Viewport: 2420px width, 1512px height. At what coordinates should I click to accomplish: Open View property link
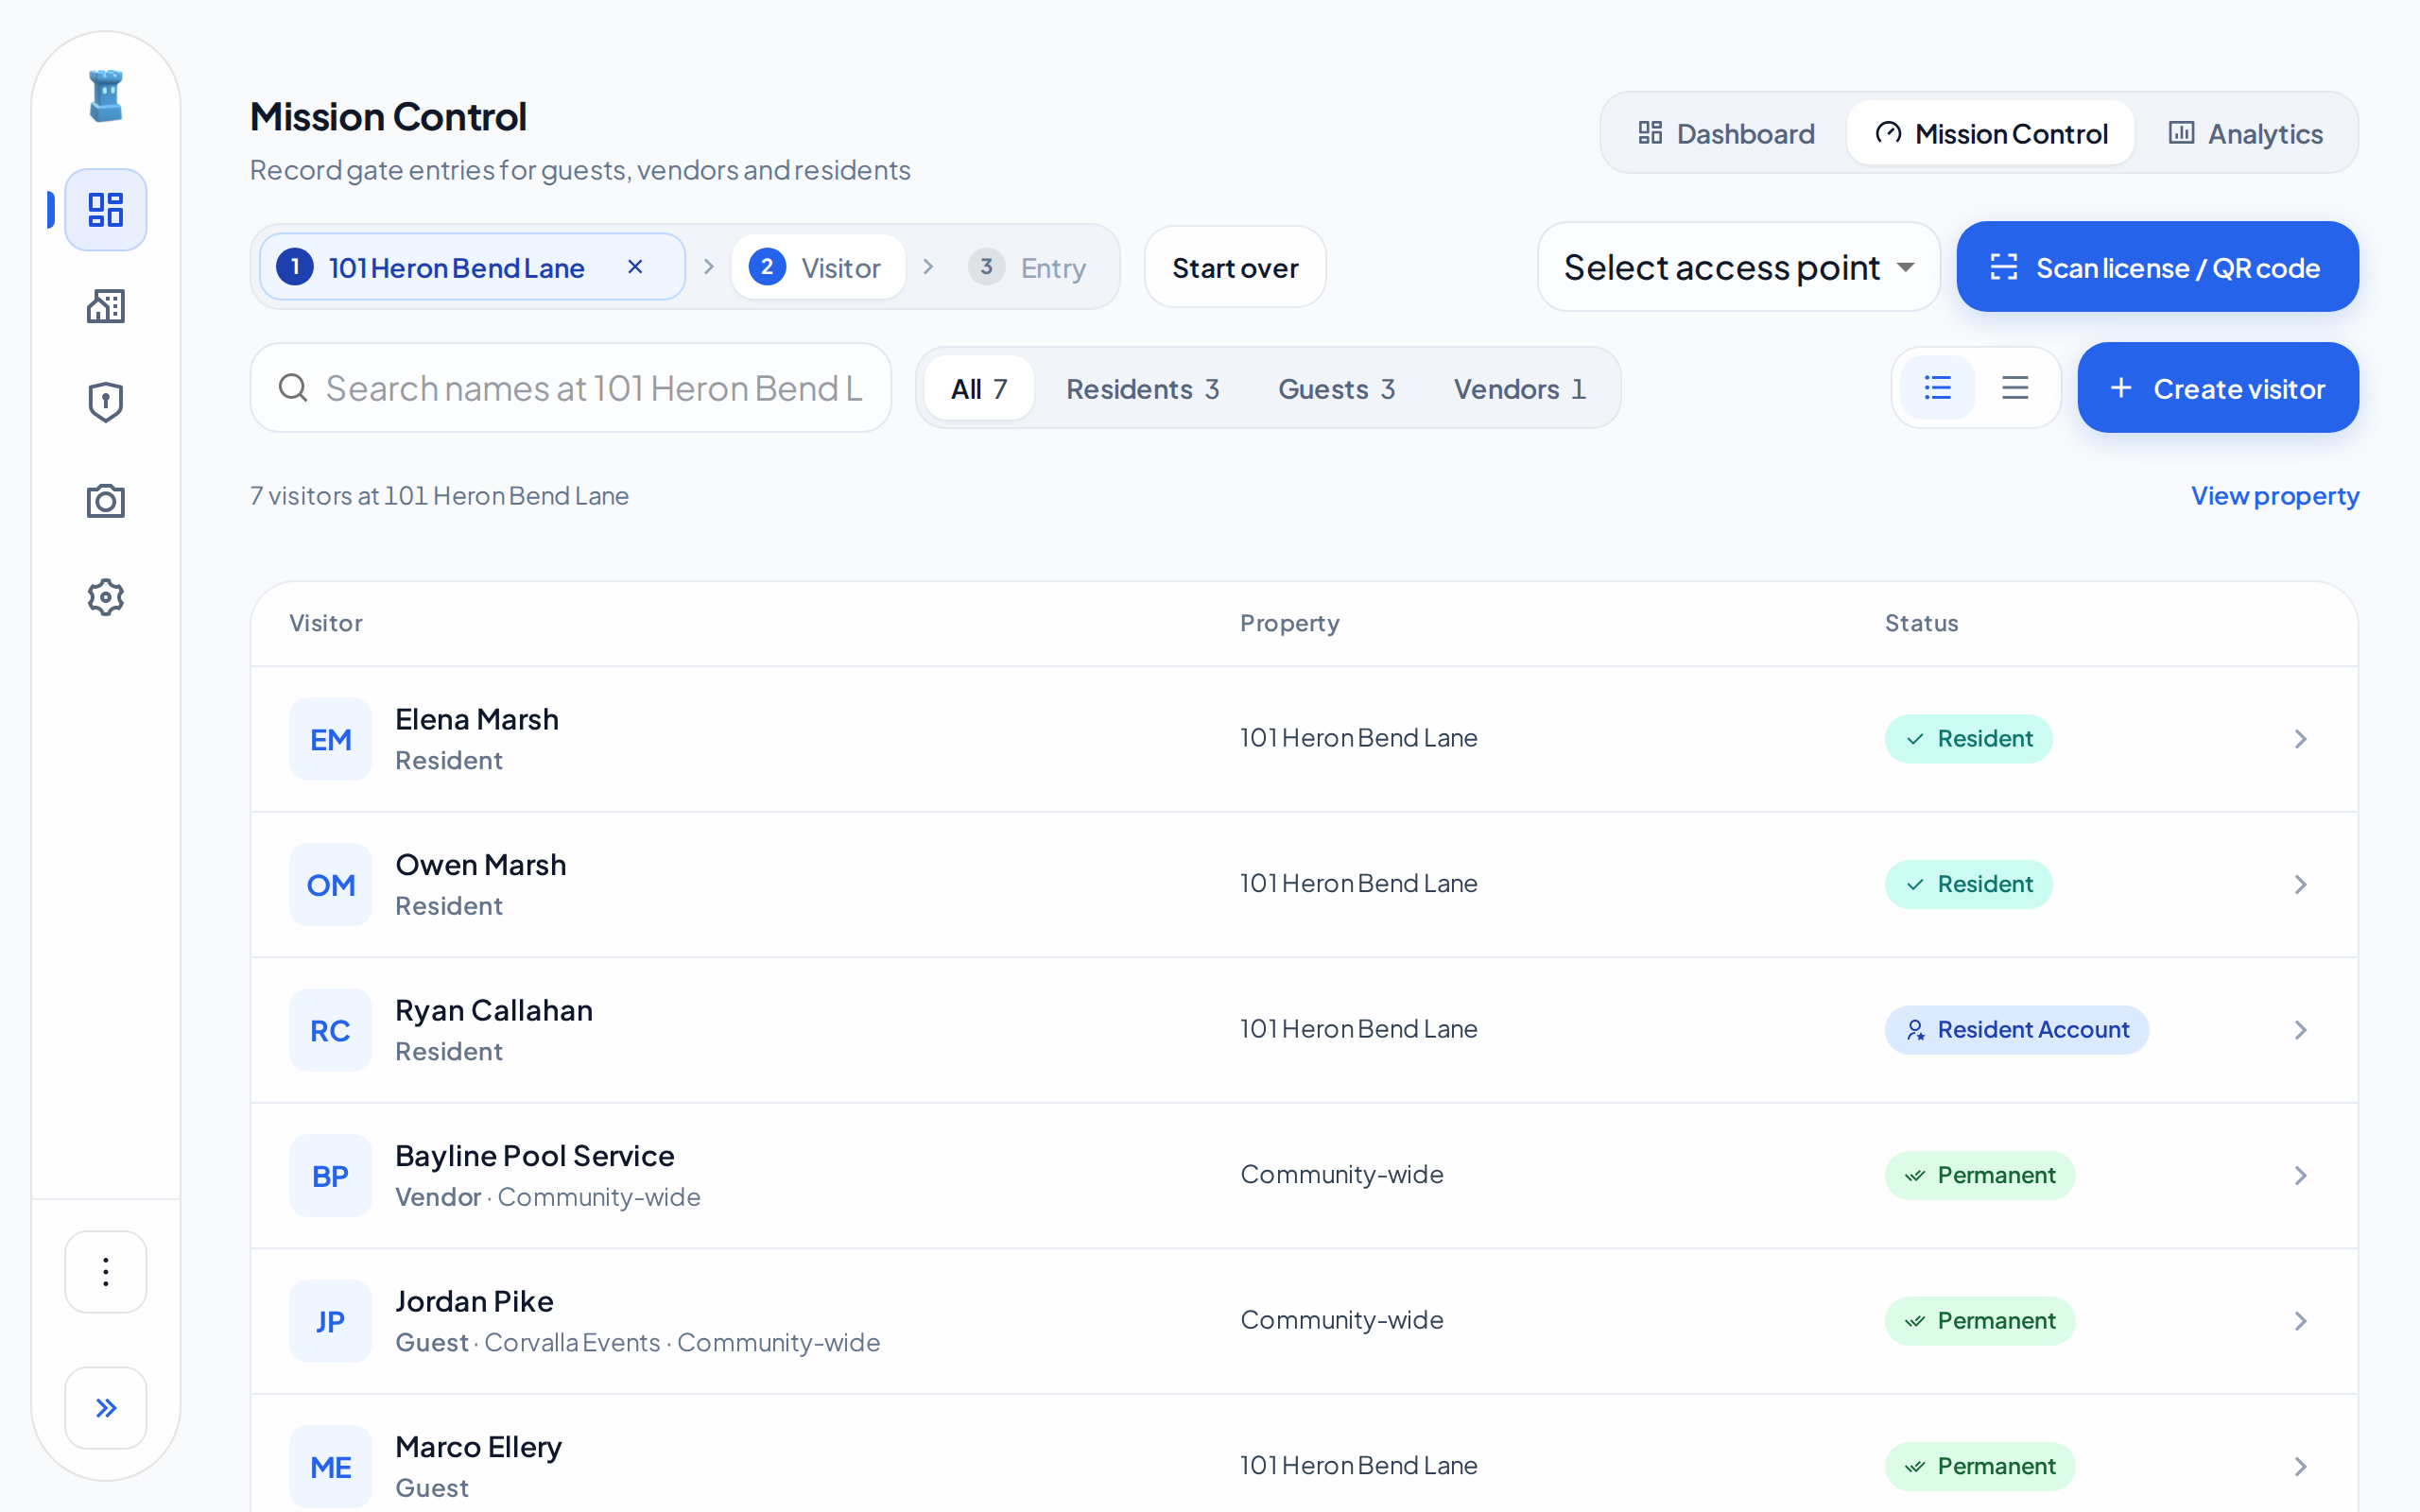pos(2275,496)
